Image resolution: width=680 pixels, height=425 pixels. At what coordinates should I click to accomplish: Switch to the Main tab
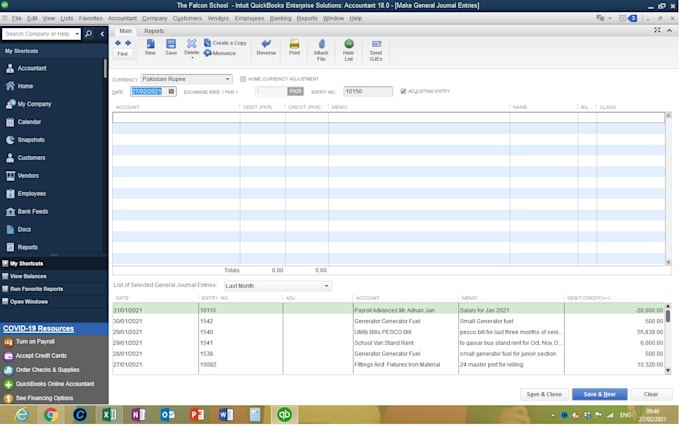tap(126, 31)
